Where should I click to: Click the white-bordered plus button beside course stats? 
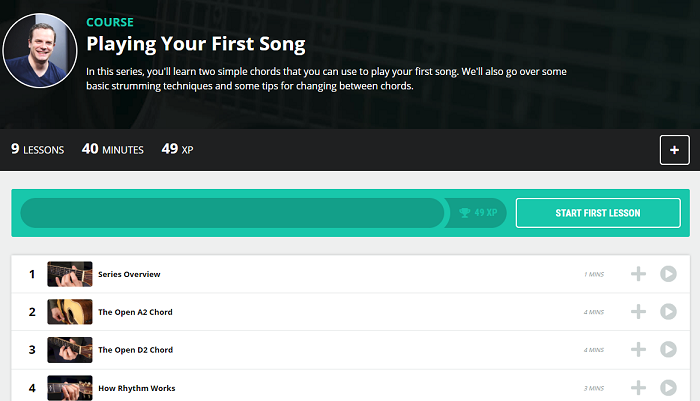click(x=674, y=150)
